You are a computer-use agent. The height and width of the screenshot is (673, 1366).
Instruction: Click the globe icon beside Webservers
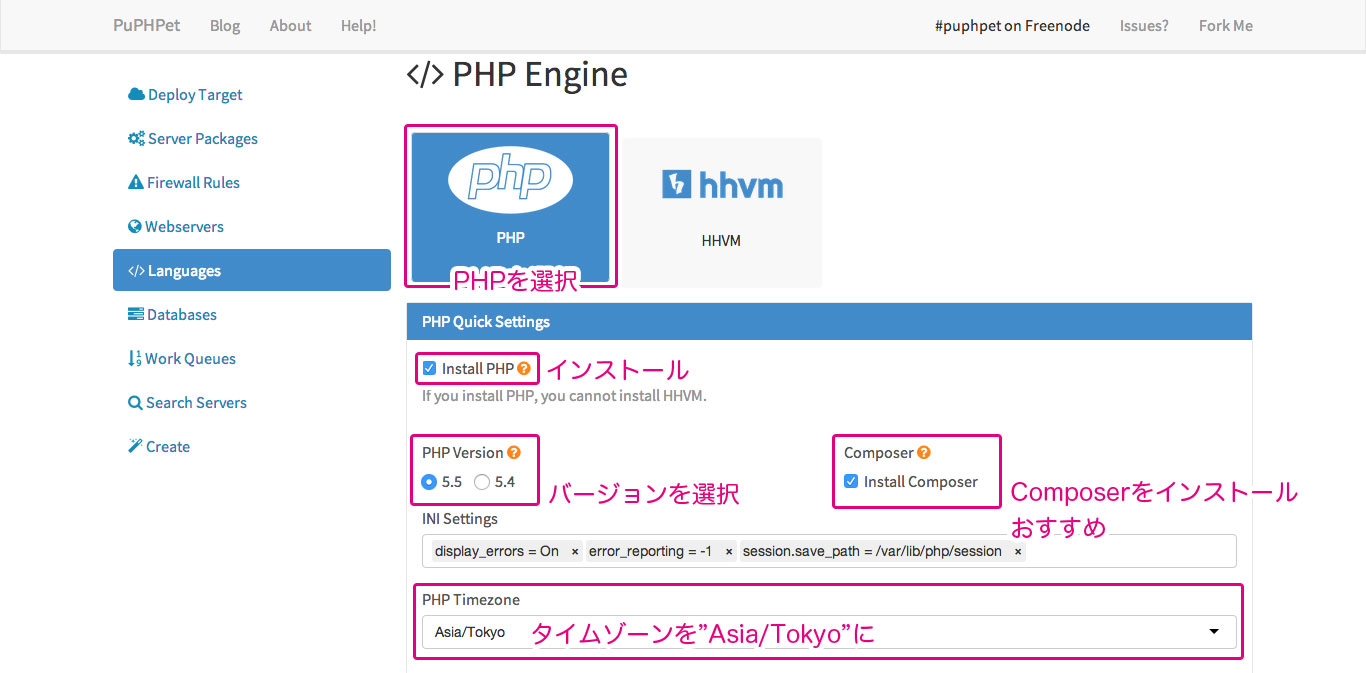pyautogui.click(x=135, y=227)
